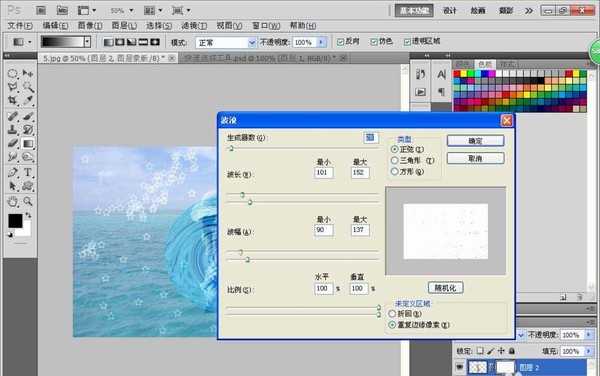Select the Elliptical Marquee tool
This screenshot has width=600, height=376.
coord(13,73)
